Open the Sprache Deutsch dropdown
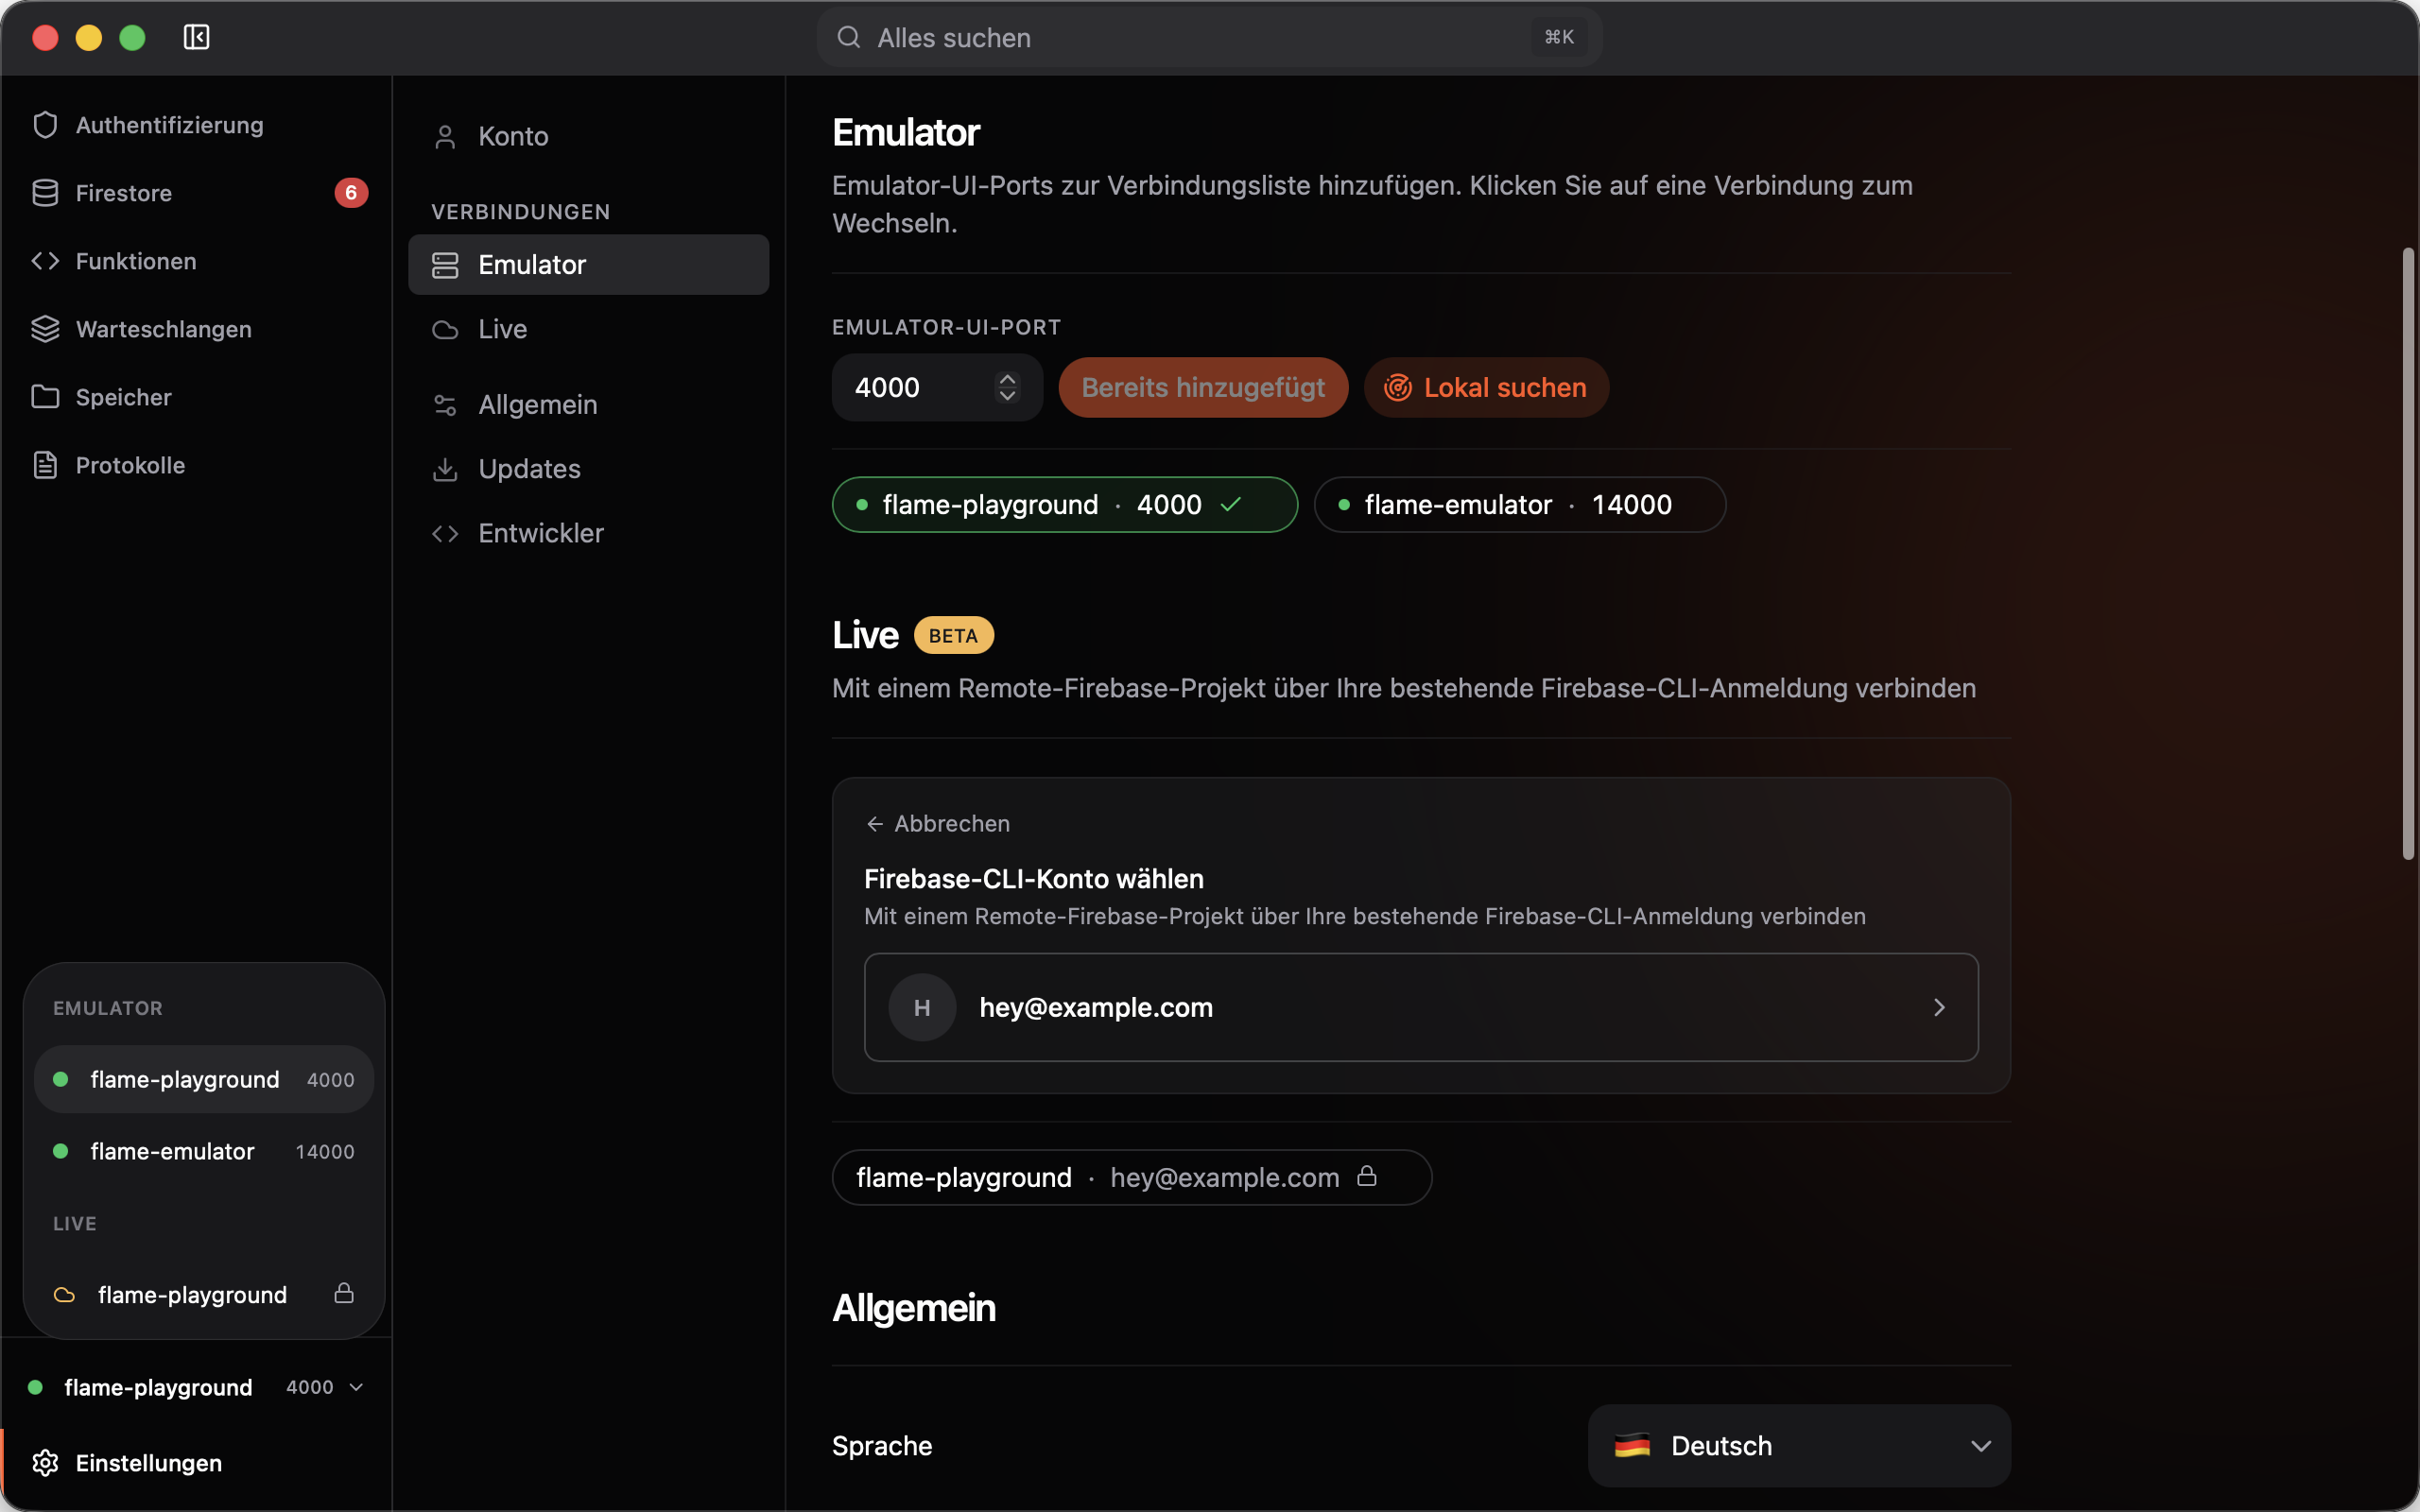The height and width of the screenshot is (1512, 2420). pyautogui.click(x=1799, y=1446)
